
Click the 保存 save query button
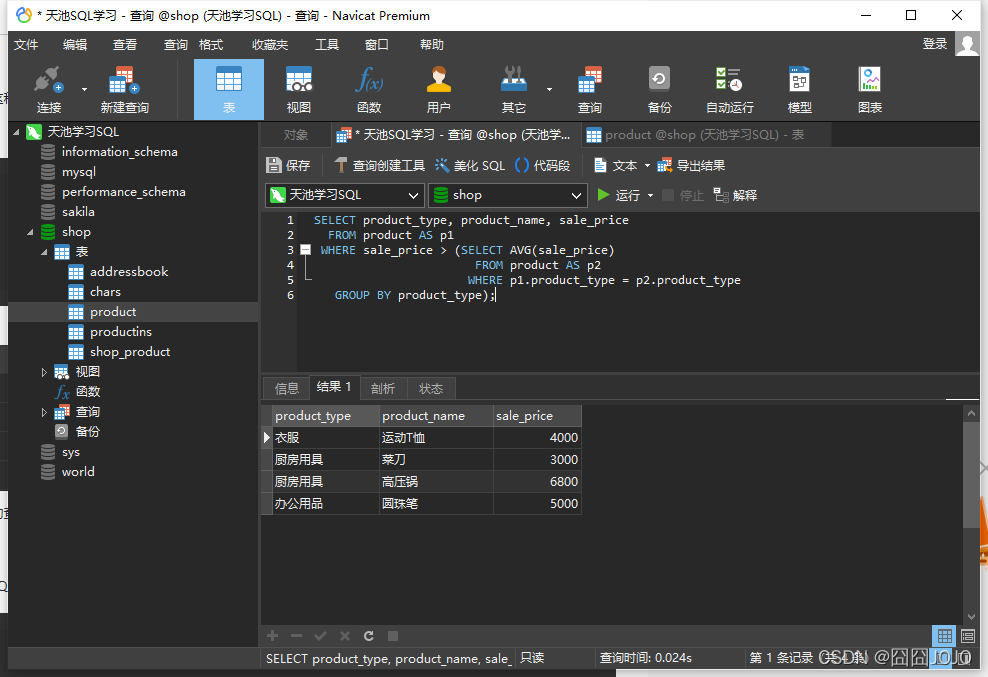tap(289, 165)
